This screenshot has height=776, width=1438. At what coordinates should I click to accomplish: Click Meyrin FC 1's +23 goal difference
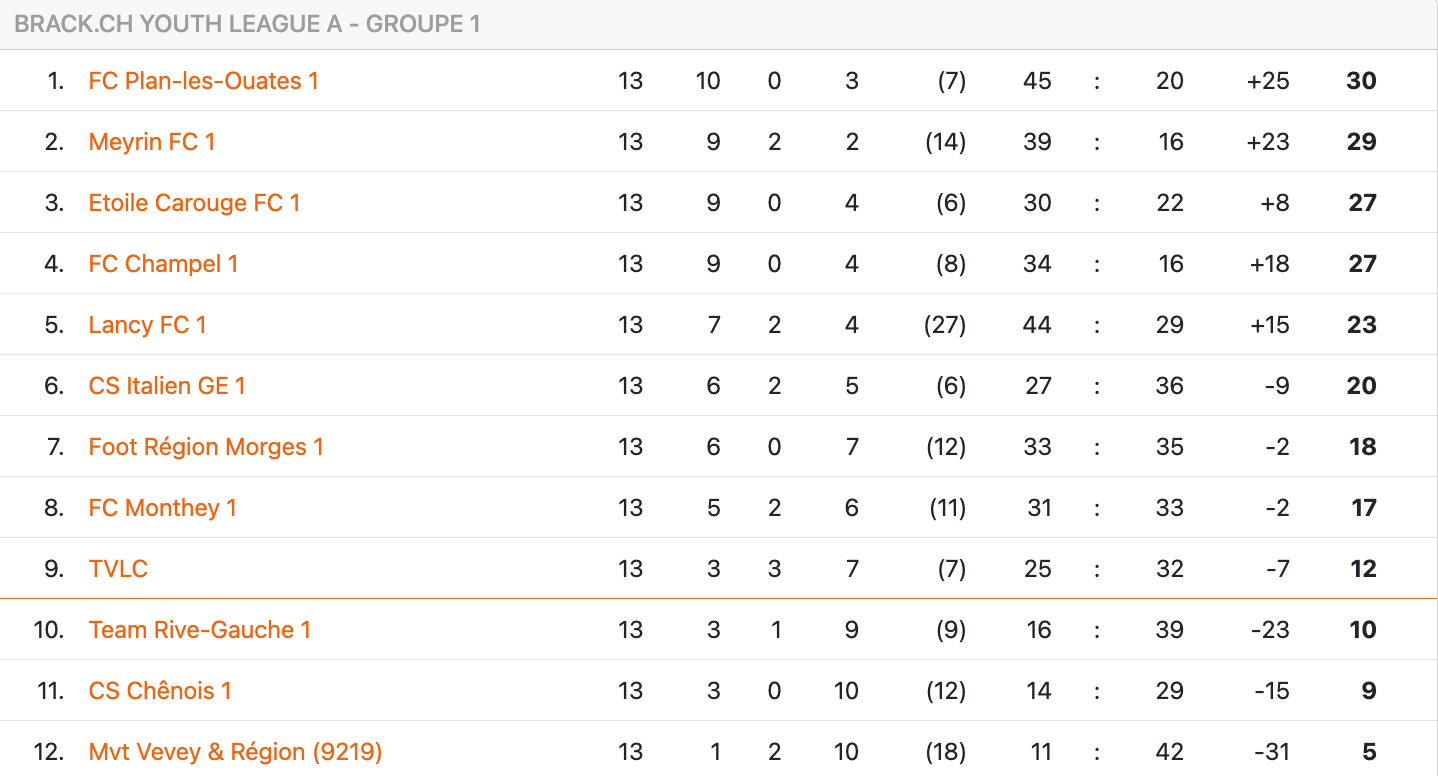(1268, 142)
